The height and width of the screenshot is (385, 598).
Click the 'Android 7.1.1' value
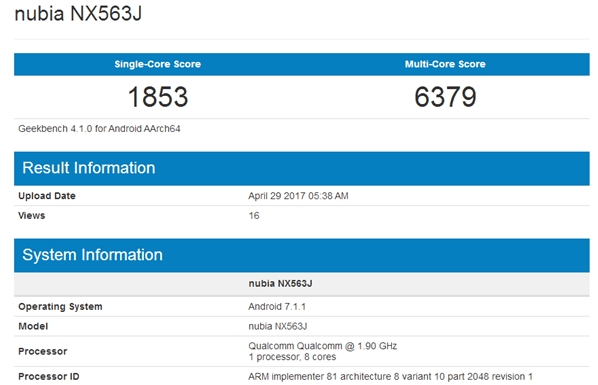[x=277, y=306]
